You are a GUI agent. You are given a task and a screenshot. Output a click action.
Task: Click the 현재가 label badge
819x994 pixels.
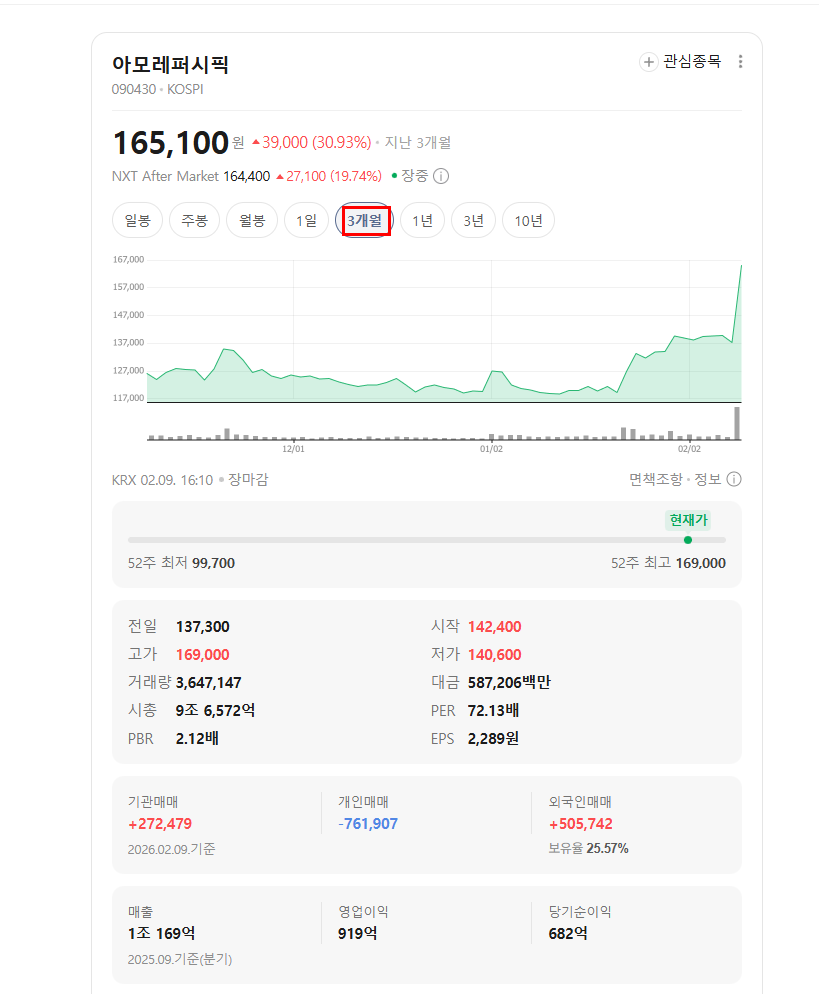[688, 520]
